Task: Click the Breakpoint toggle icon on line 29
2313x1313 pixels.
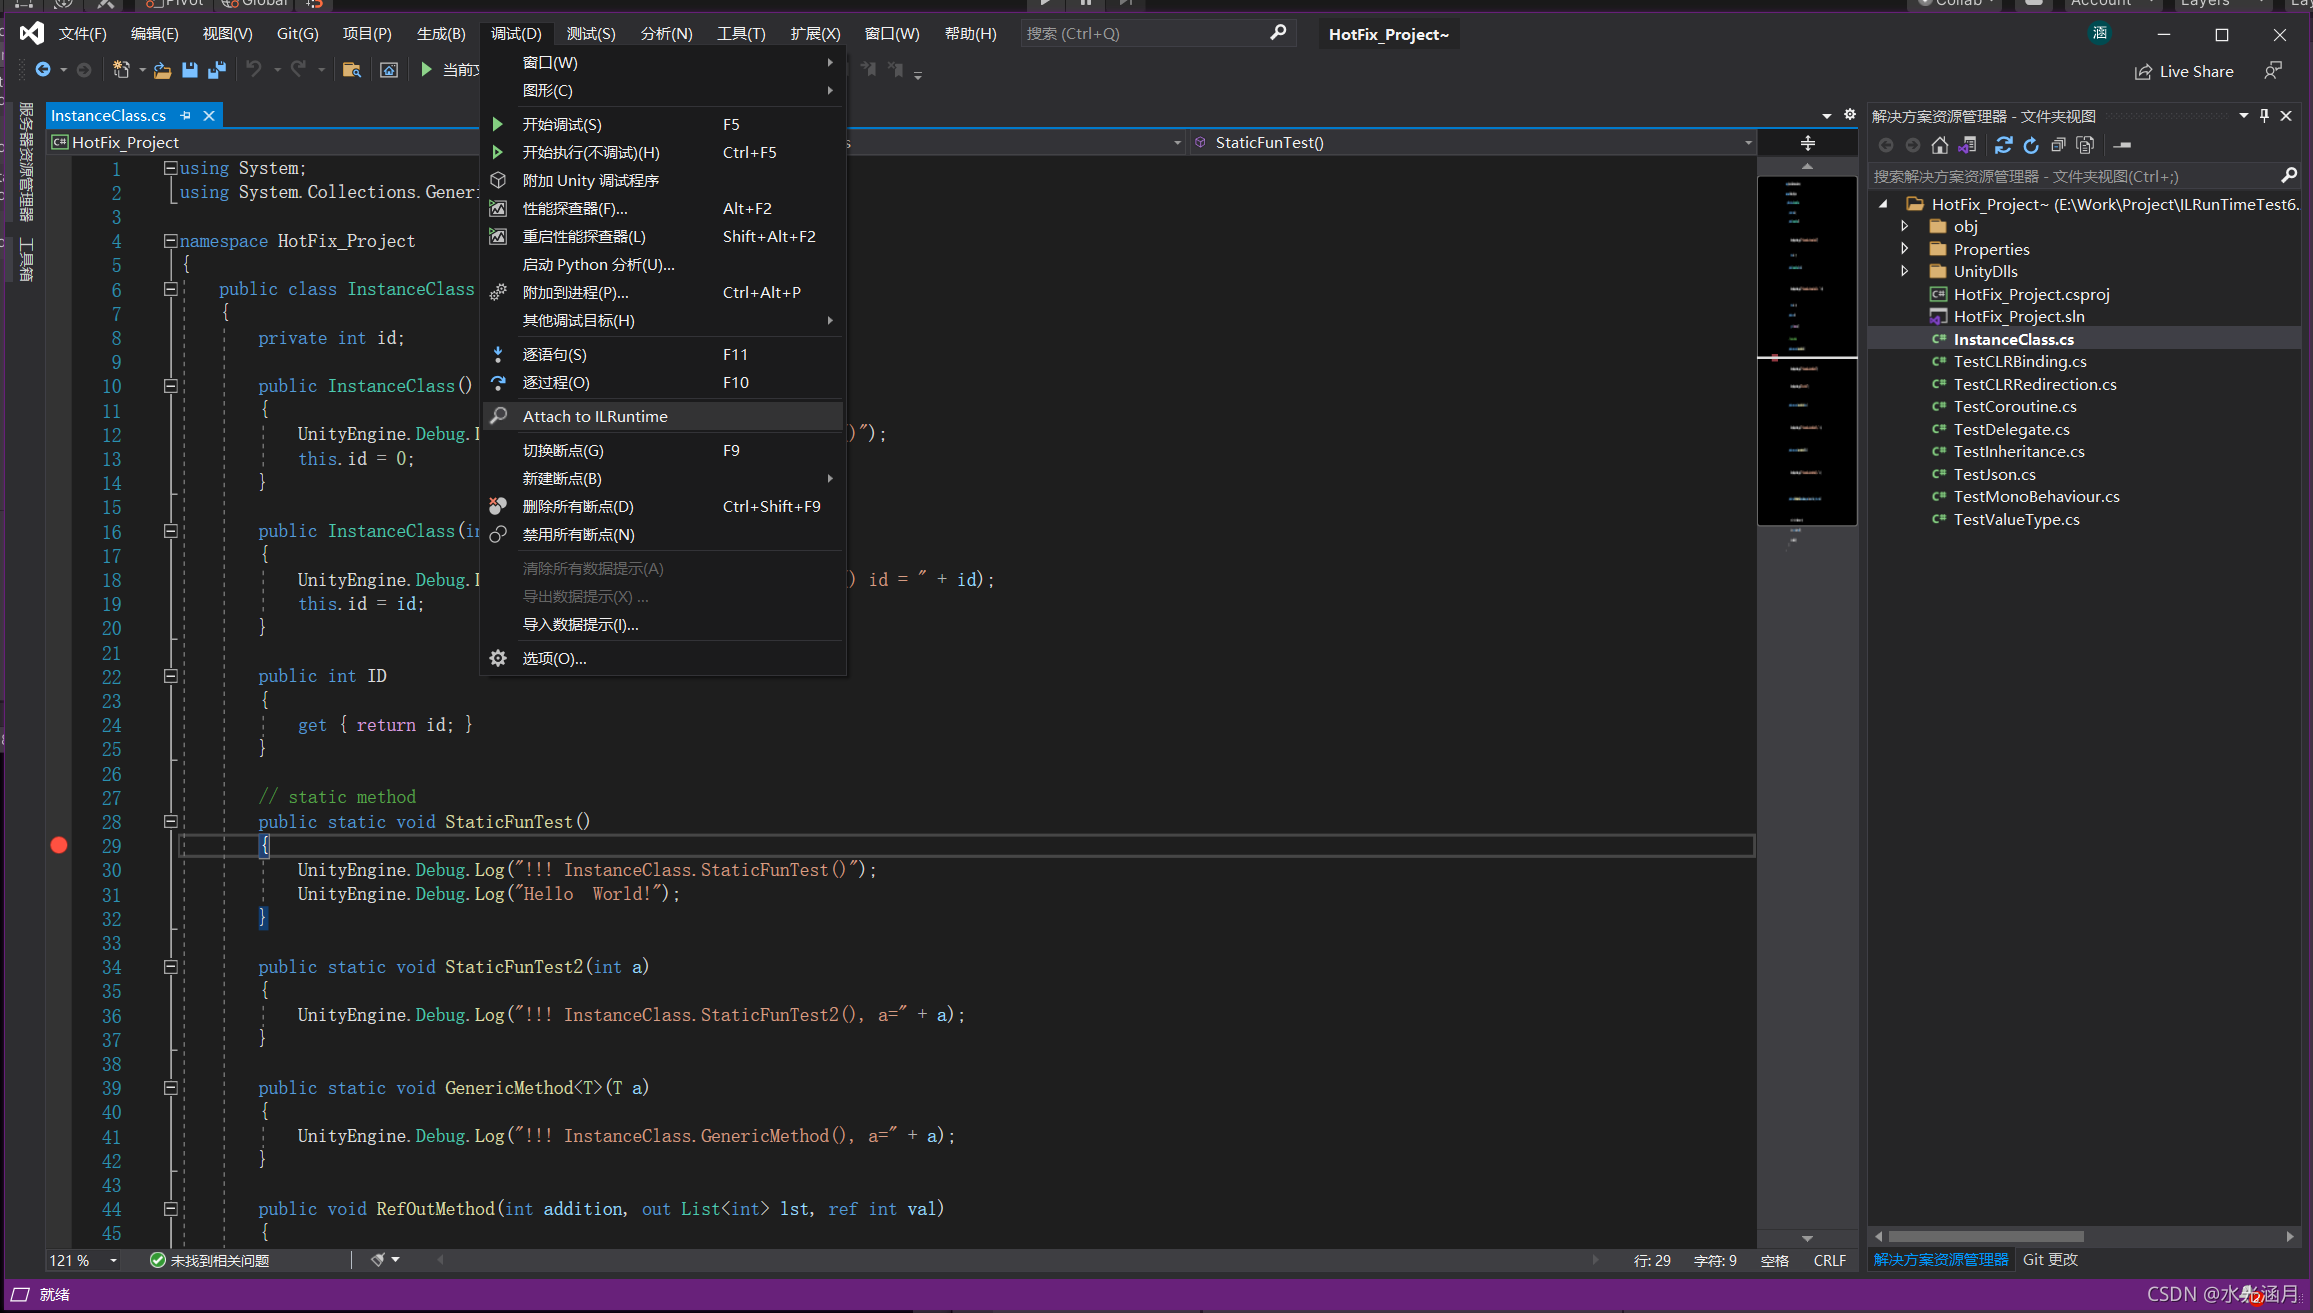Action: [59, 845]
